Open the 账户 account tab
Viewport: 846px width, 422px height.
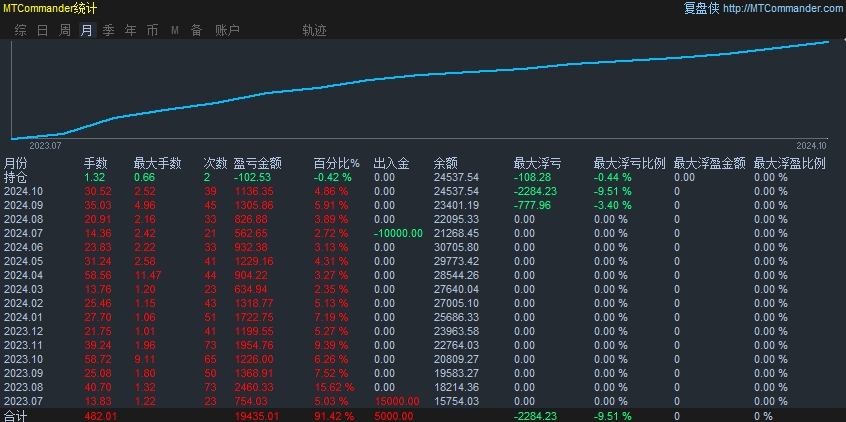227,30
